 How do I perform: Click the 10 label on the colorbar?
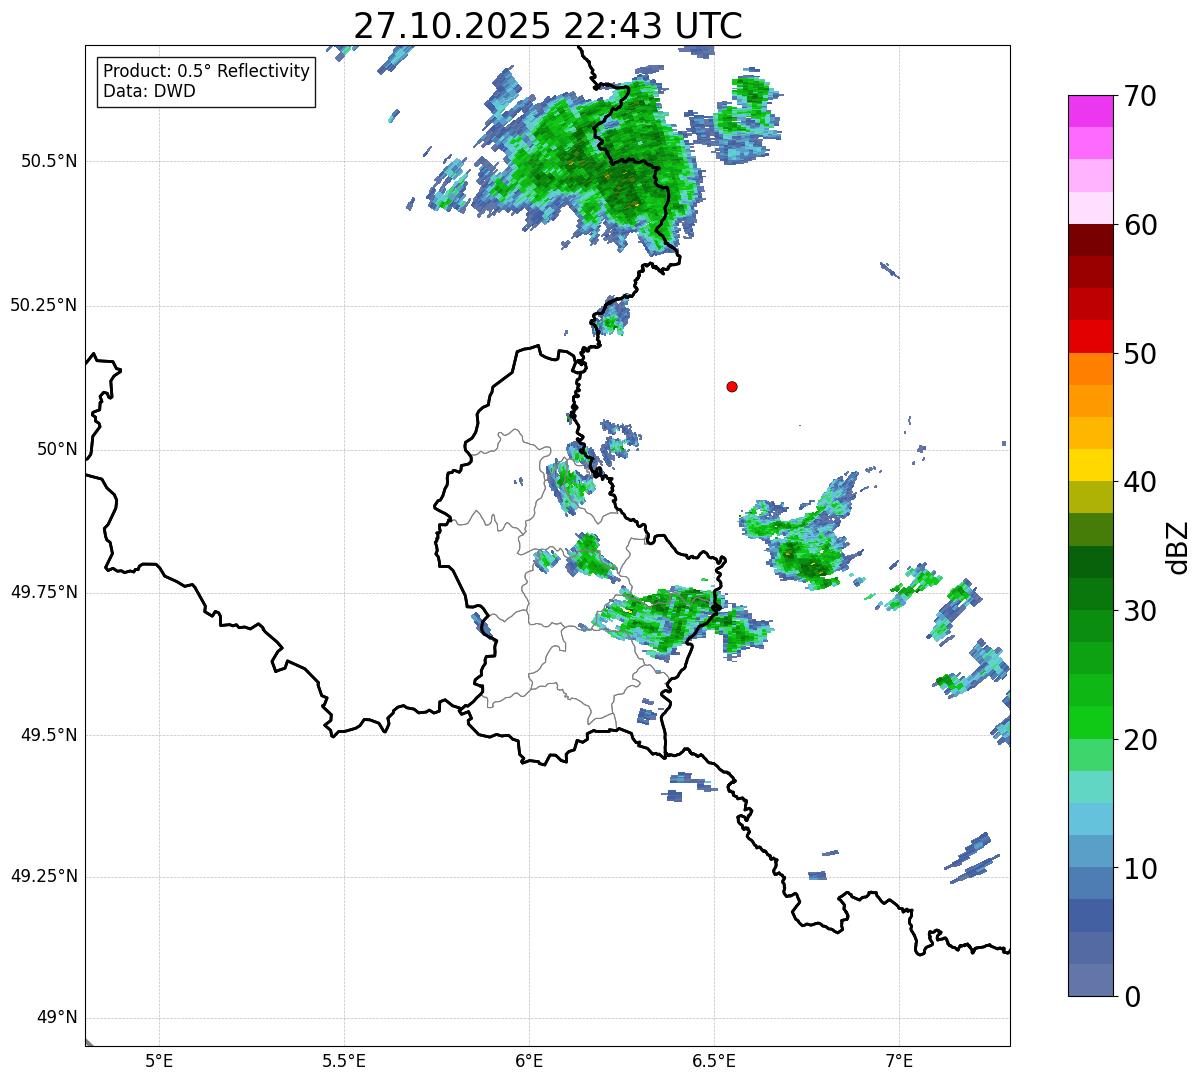coord(1140,868)
